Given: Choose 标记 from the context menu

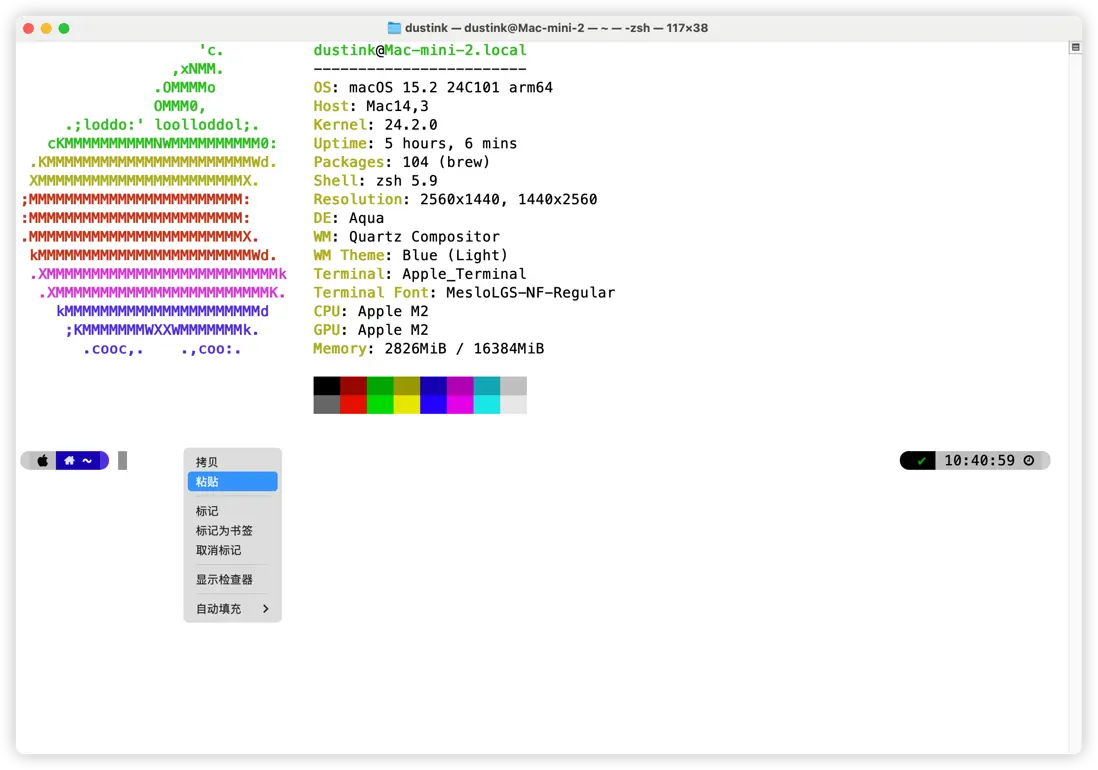Looking at the screenshot, I should [x=207, y=511].
